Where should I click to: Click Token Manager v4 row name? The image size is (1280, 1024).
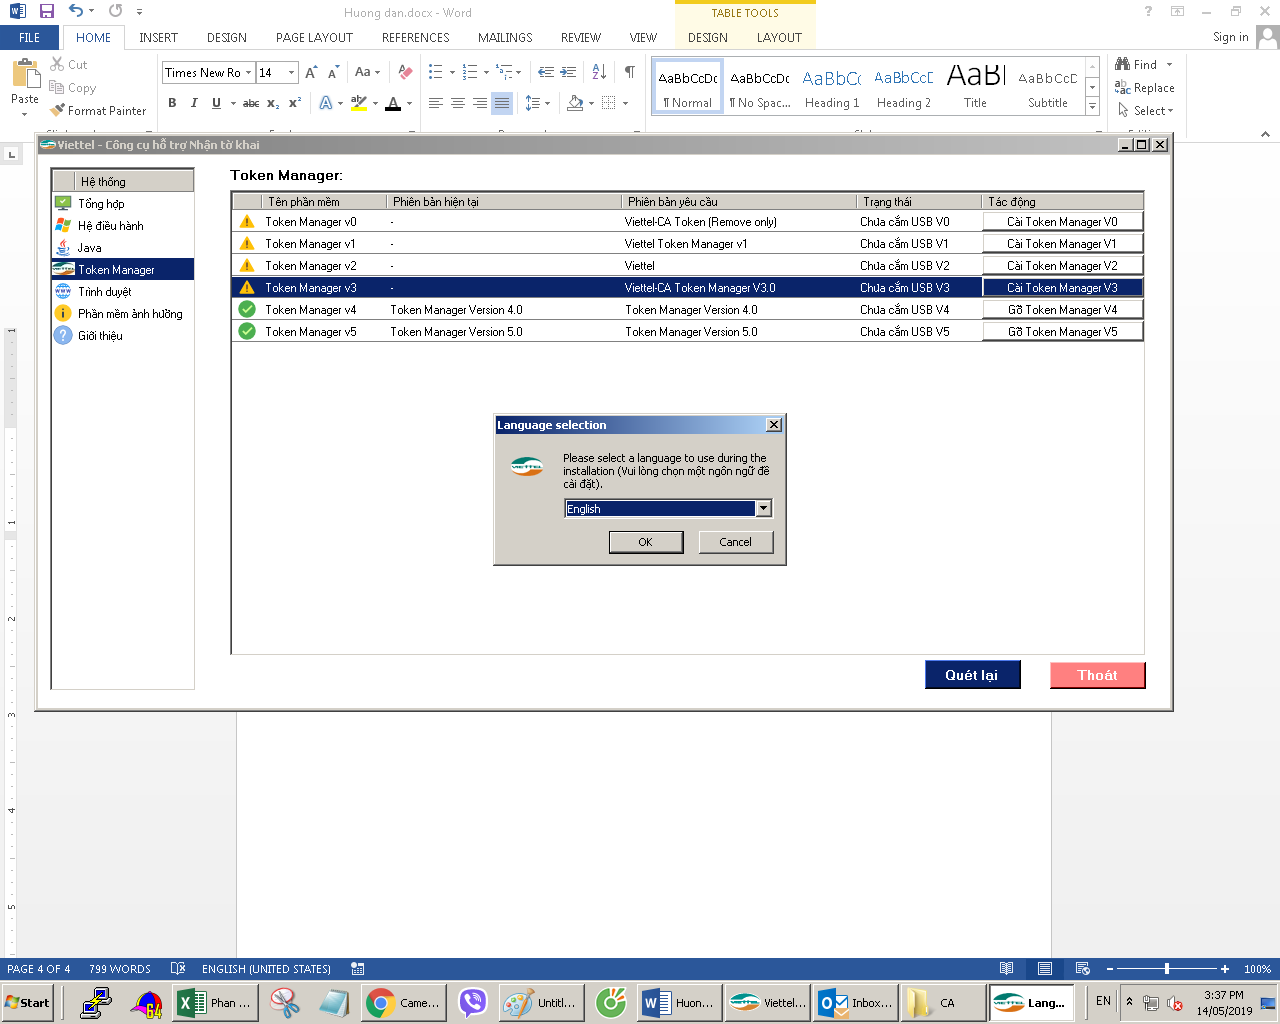tap(311, 310)
